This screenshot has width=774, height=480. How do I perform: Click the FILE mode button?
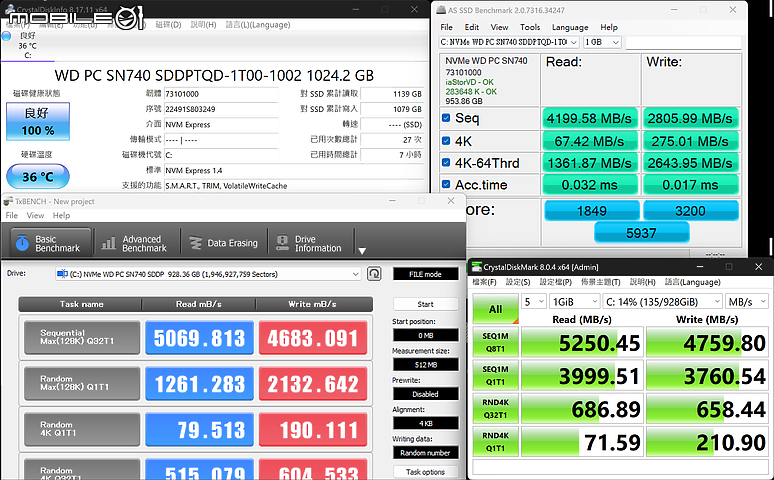[x=426, y=274]
